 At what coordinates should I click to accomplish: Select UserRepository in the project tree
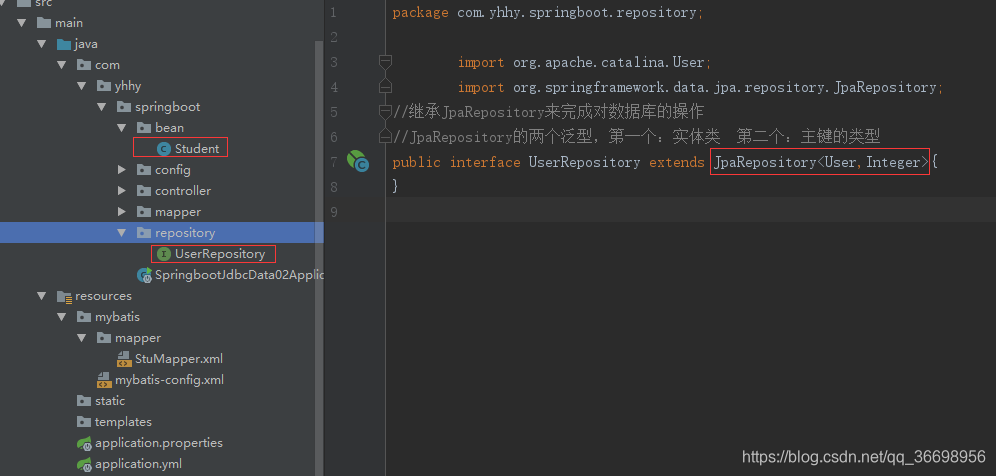pyautogui.click(x=220, y=254)
